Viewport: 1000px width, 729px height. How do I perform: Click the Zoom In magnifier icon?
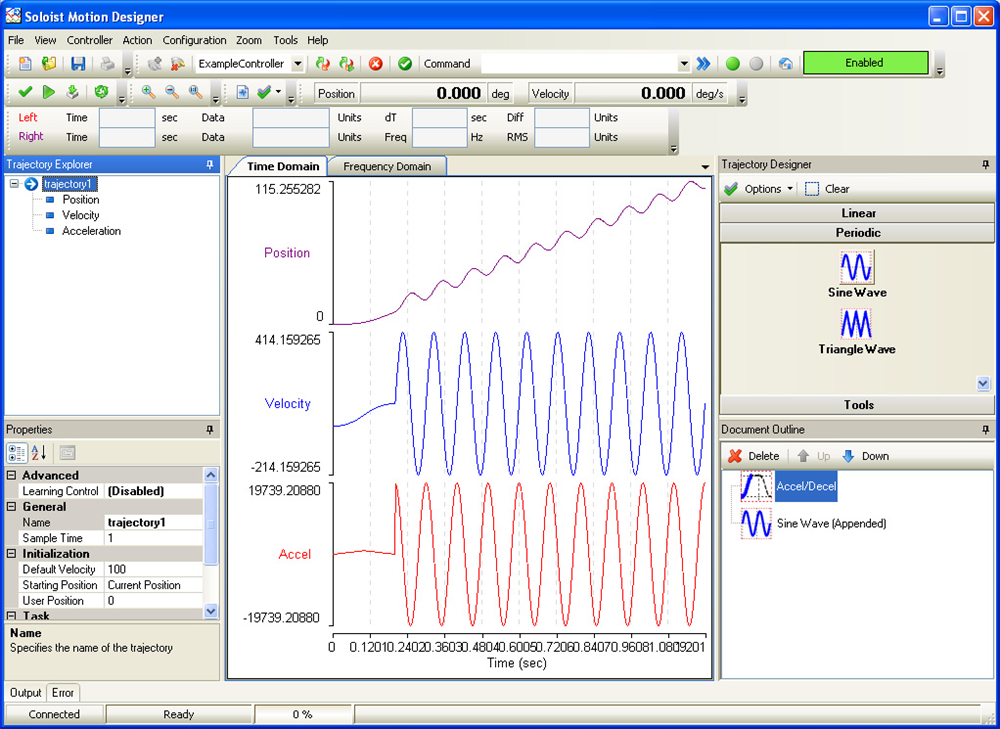(149, 92)
